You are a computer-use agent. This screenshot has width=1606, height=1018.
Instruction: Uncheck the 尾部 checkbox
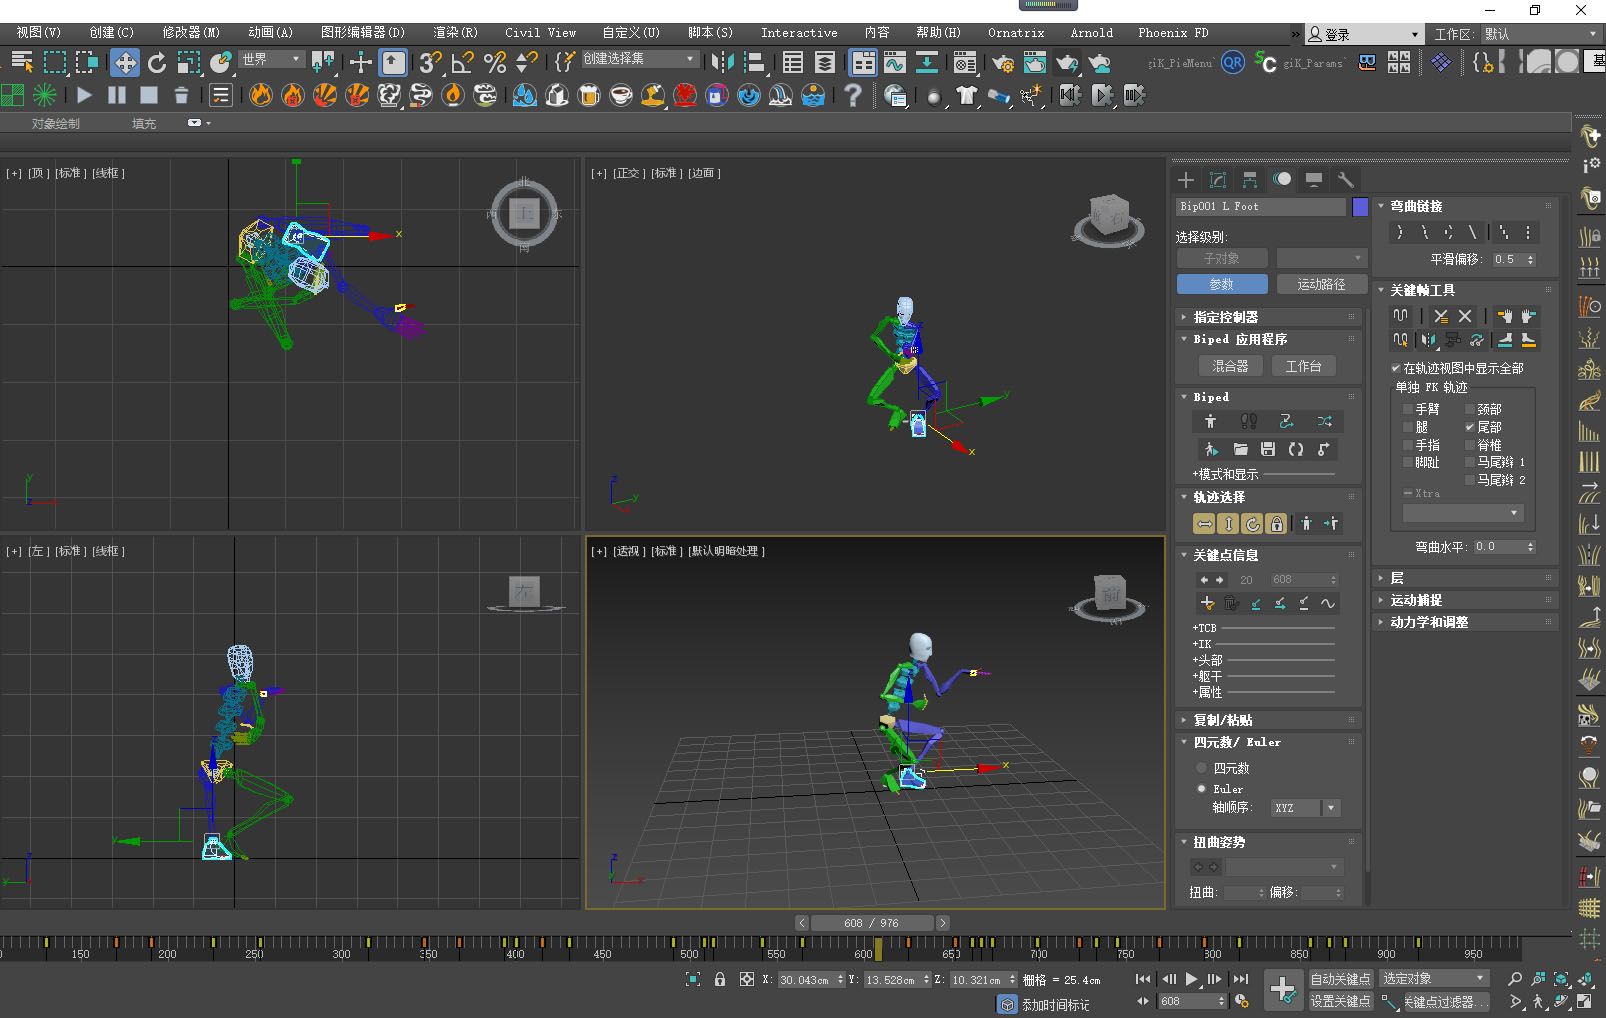[1470, 427]
